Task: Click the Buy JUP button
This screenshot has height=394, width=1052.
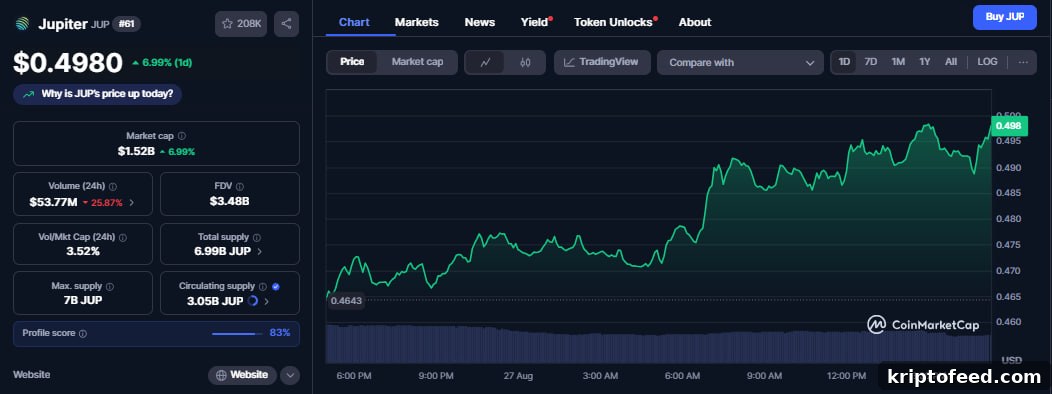Action: (1004, 17)
